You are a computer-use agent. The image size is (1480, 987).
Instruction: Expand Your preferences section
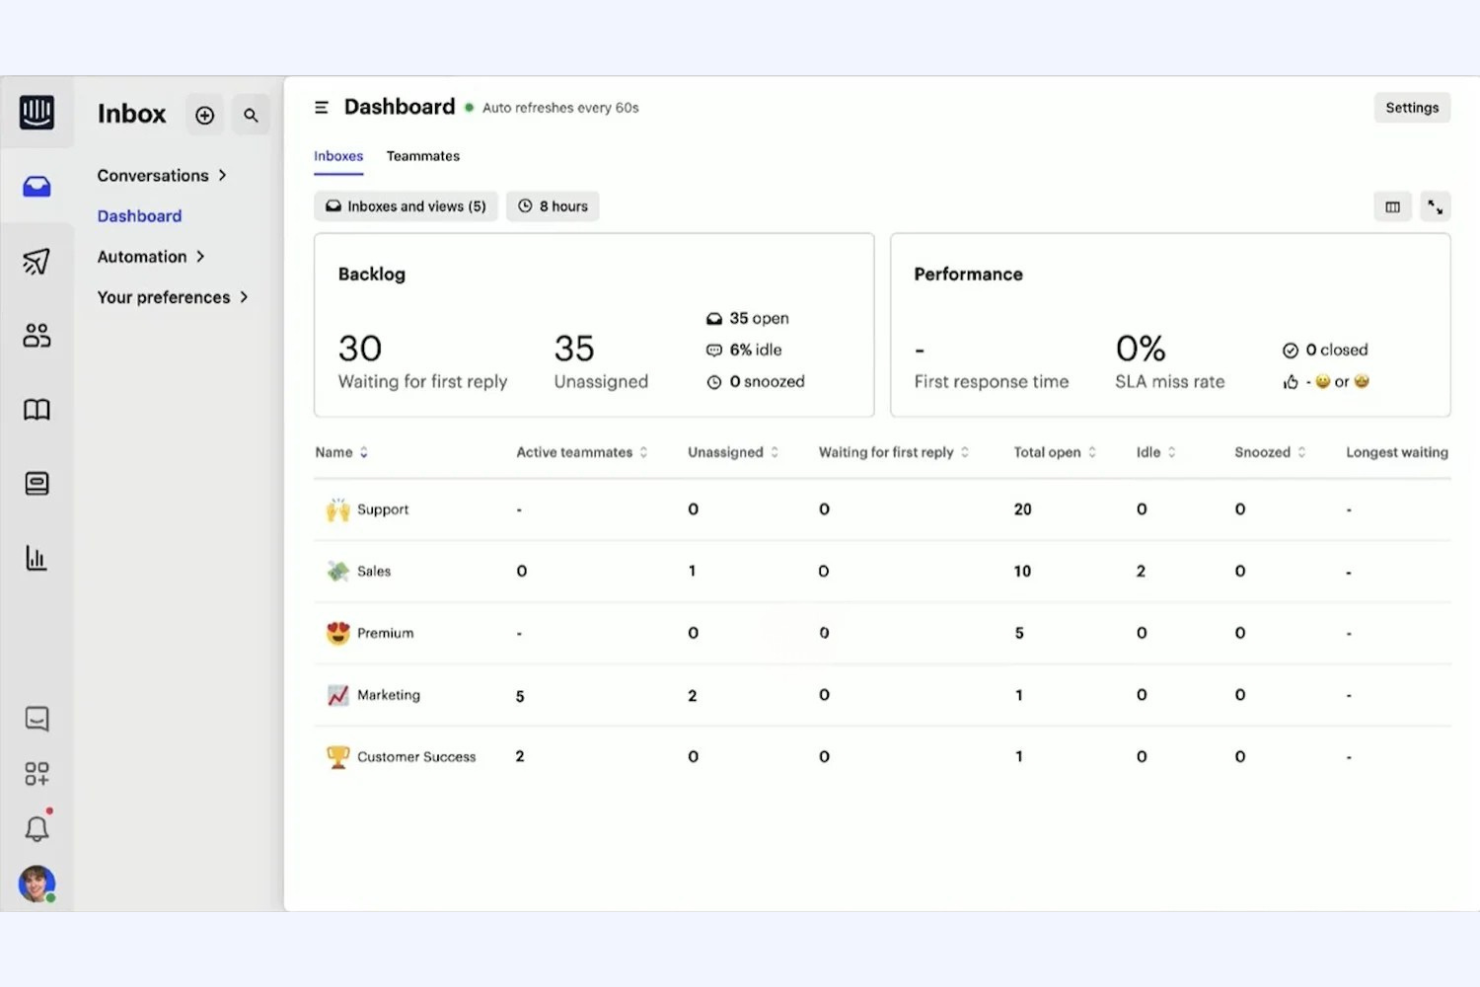pos(173,297)
